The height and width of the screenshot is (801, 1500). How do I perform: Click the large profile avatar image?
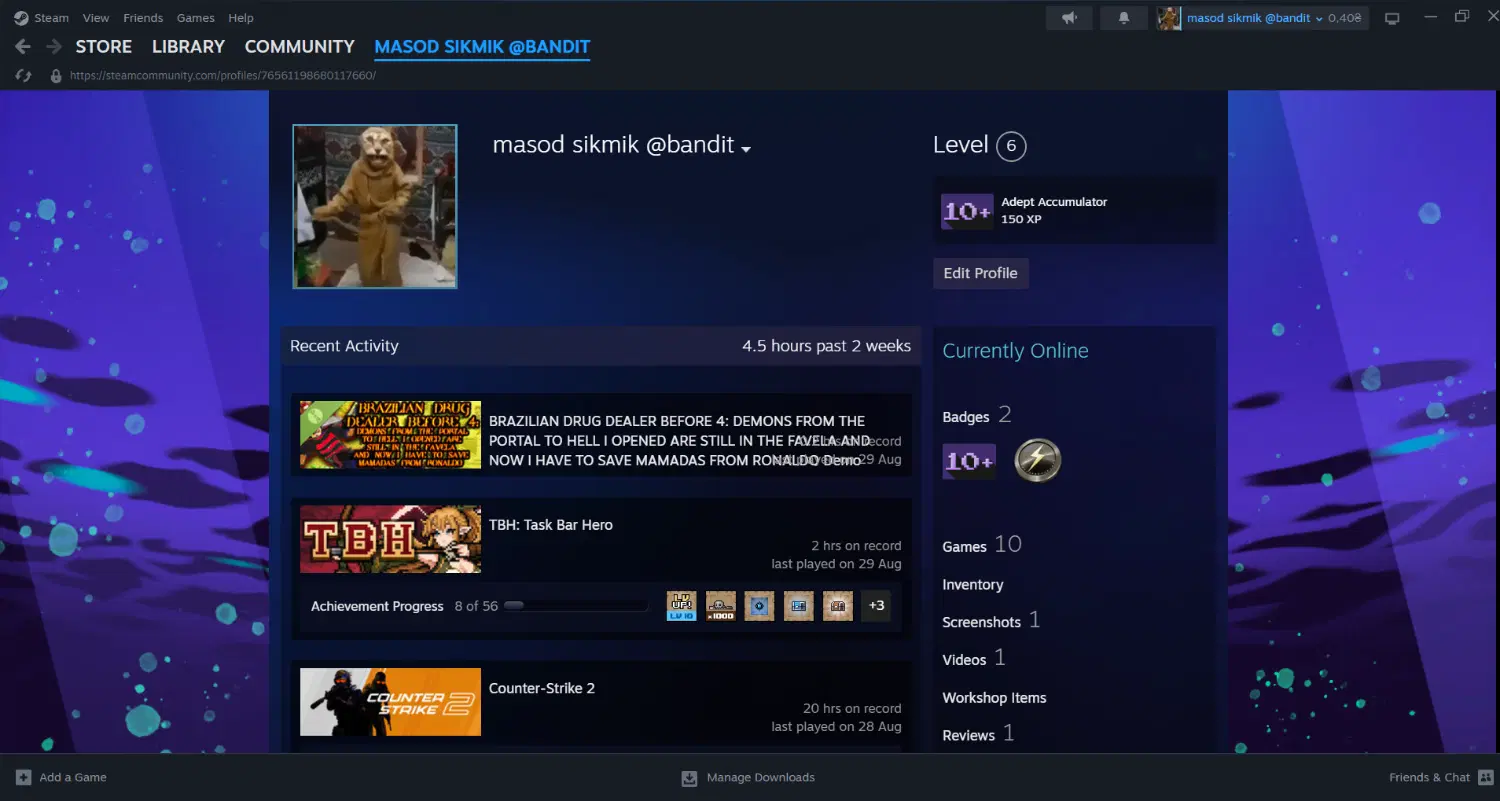(x=375, y=206)
